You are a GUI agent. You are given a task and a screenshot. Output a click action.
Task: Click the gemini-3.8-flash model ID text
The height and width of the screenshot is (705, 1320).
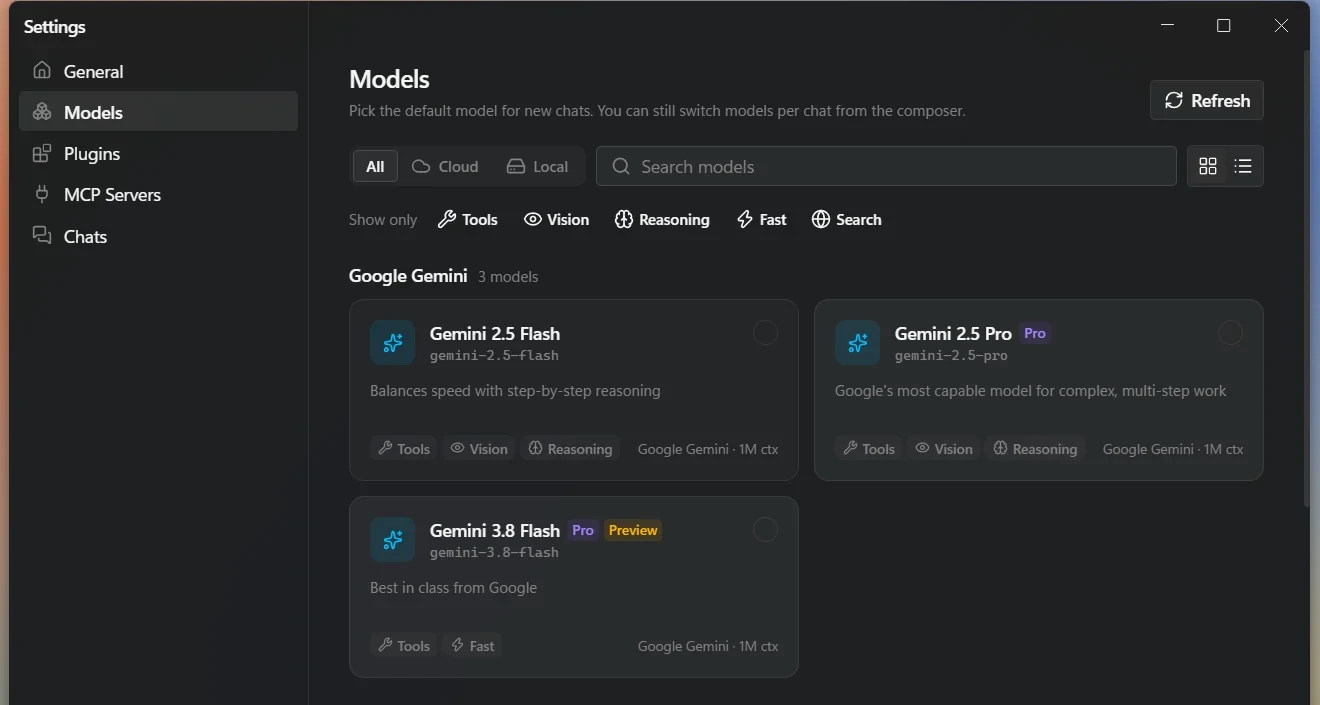click(494, 552)
